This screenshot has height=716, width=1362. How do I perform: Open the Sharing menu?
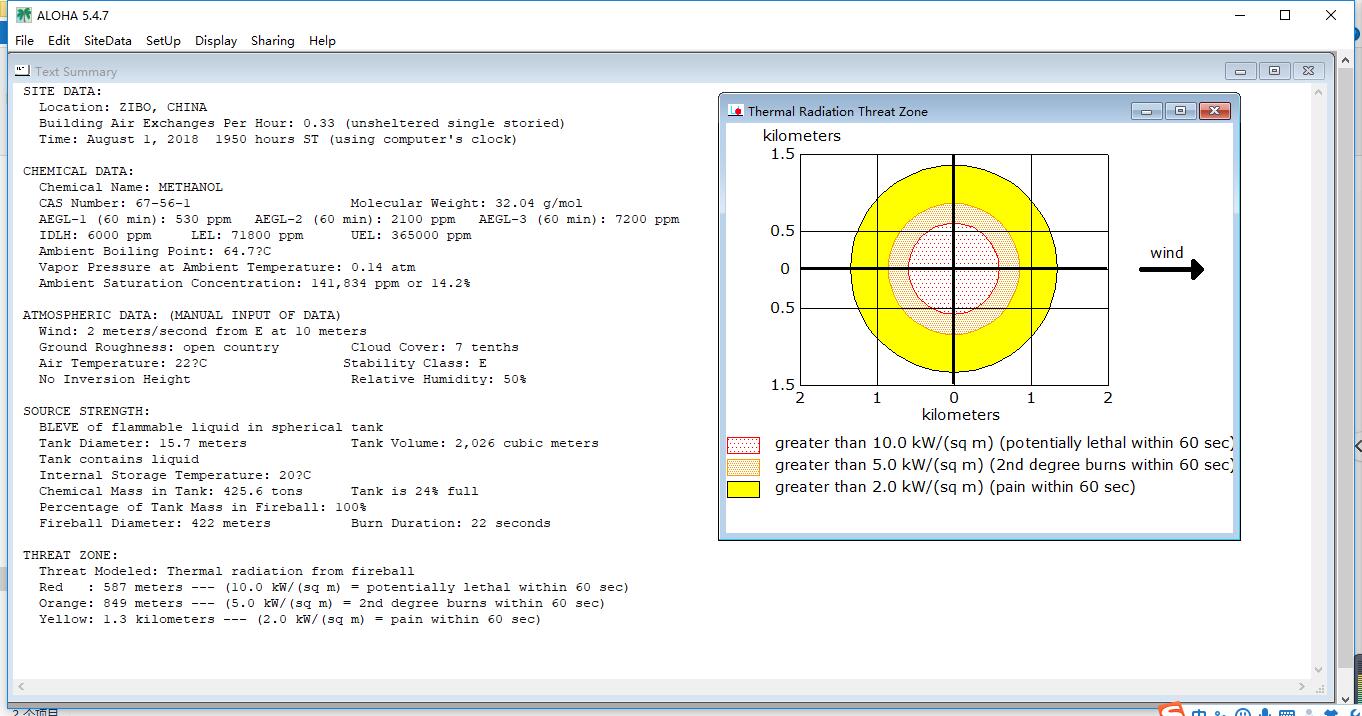(x=272, y=41)
